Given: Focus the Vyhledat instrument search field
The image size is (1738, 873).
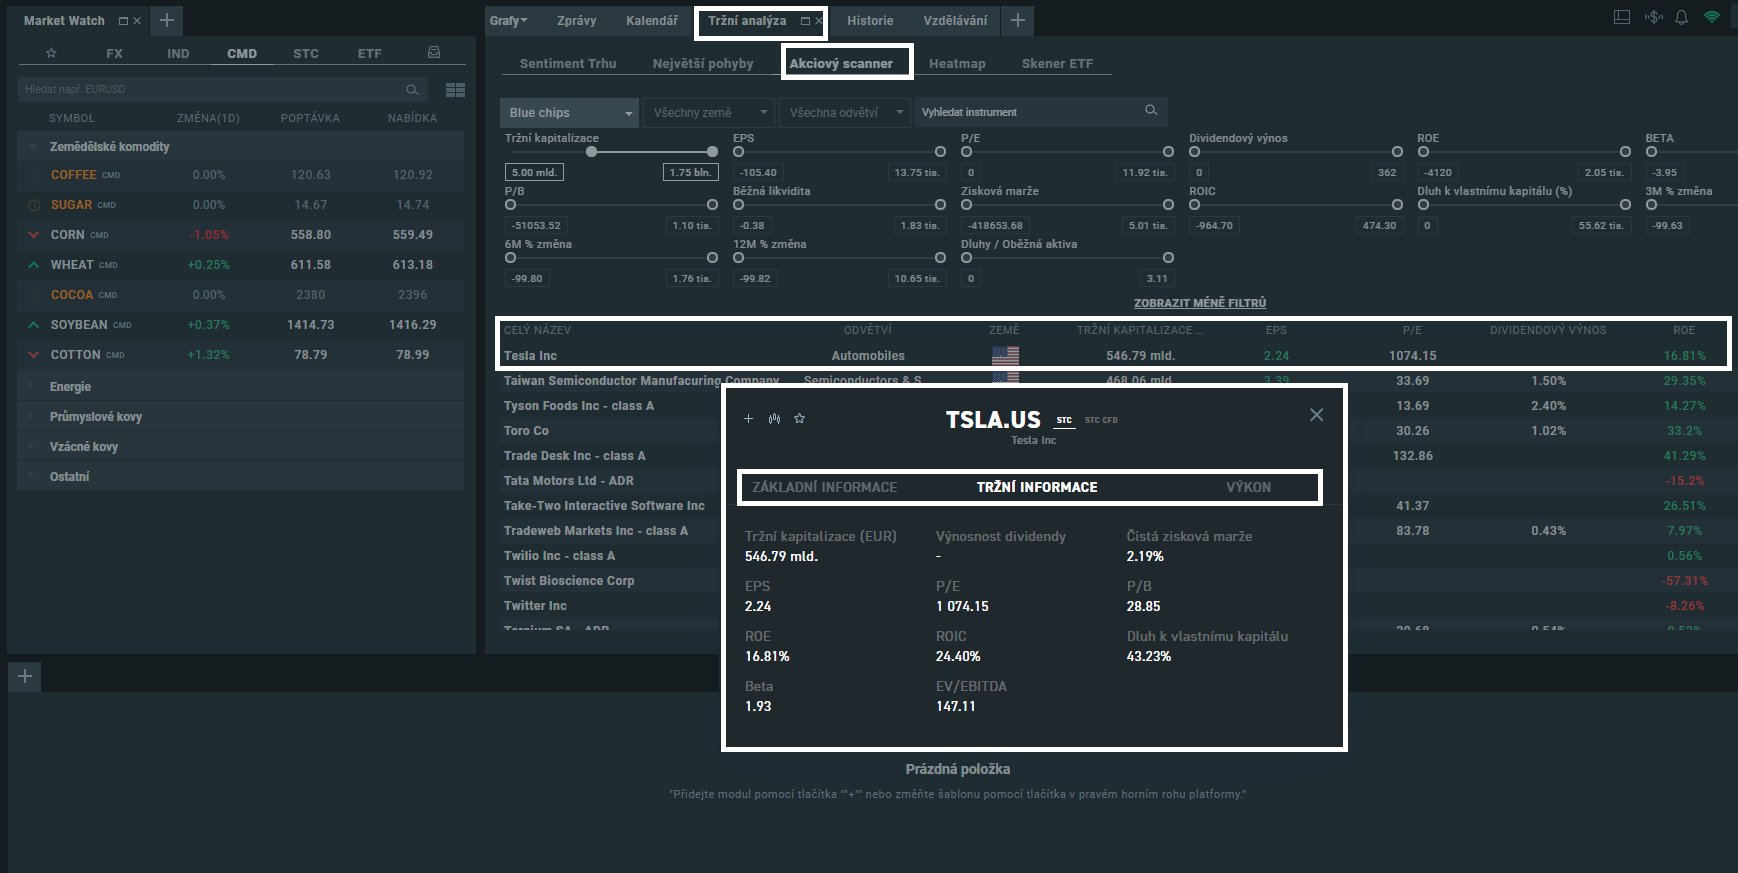Looking at the screenshot, I should pos(1041,112).
